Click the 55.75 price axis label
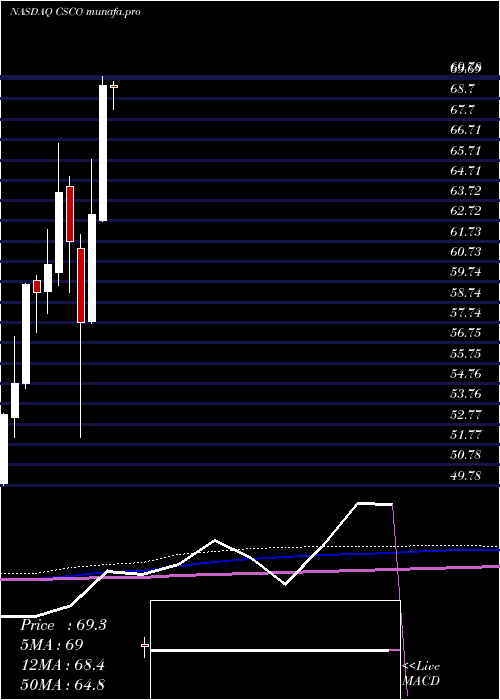 click(x=466, y=354)
